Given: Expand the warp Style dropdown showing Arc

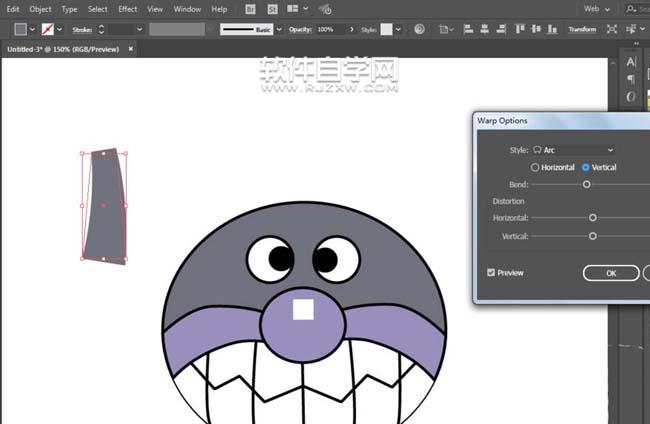Looking at the screenshot, I should point(574,150).
